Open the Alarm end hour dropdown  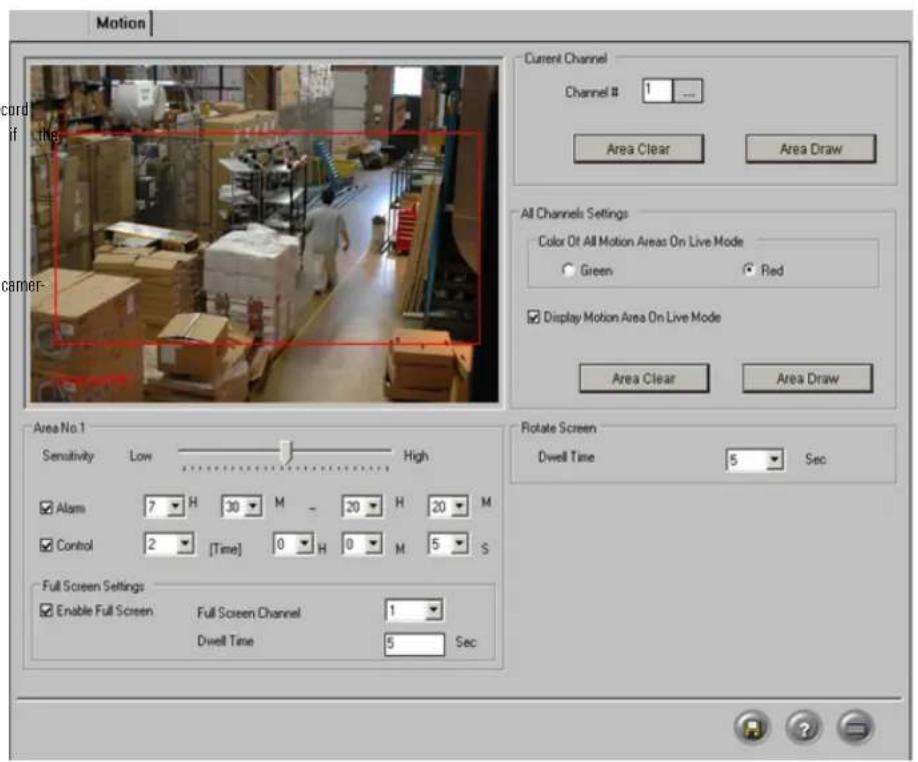373,506
